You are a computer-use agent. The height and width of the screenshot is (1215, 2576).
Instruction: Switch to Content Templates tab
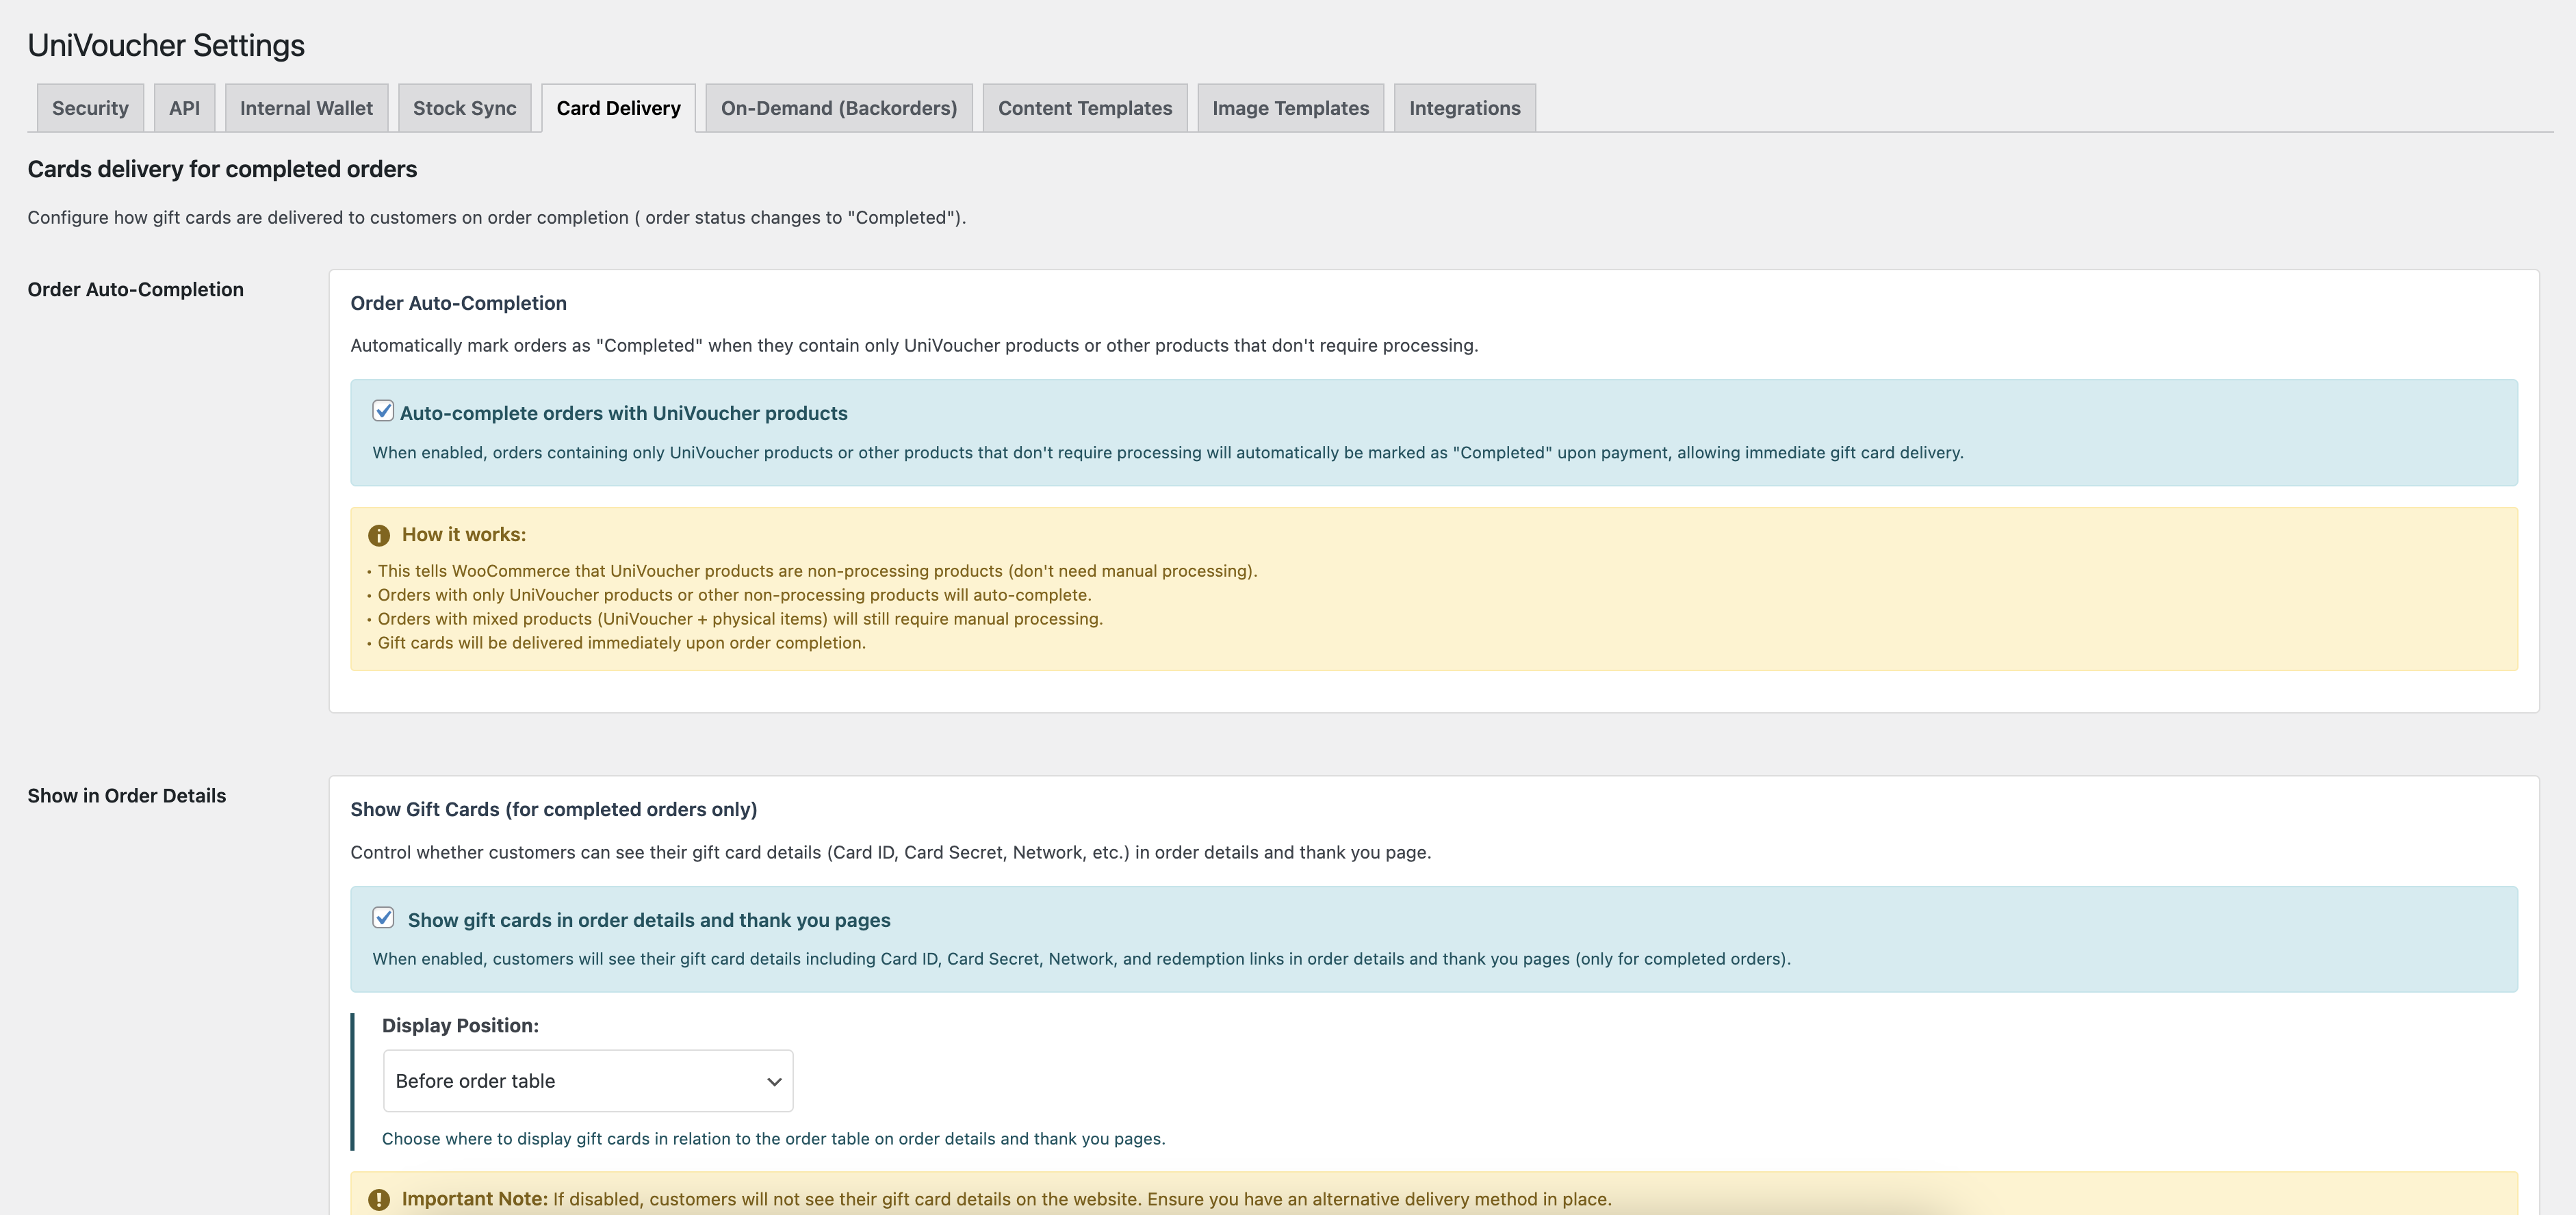[1084, 108]
